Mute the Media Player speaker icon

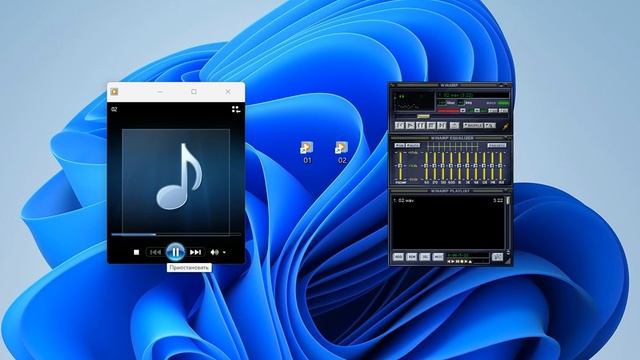[214, 252]
